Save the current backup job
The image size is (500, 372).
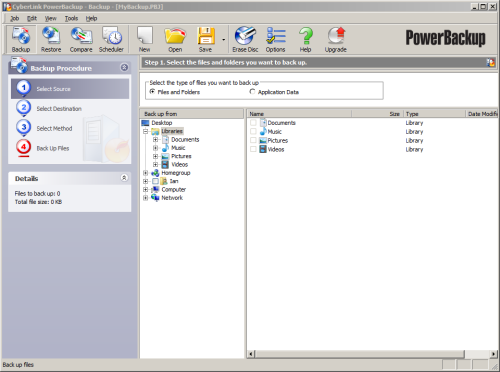[x=205, y=39]
